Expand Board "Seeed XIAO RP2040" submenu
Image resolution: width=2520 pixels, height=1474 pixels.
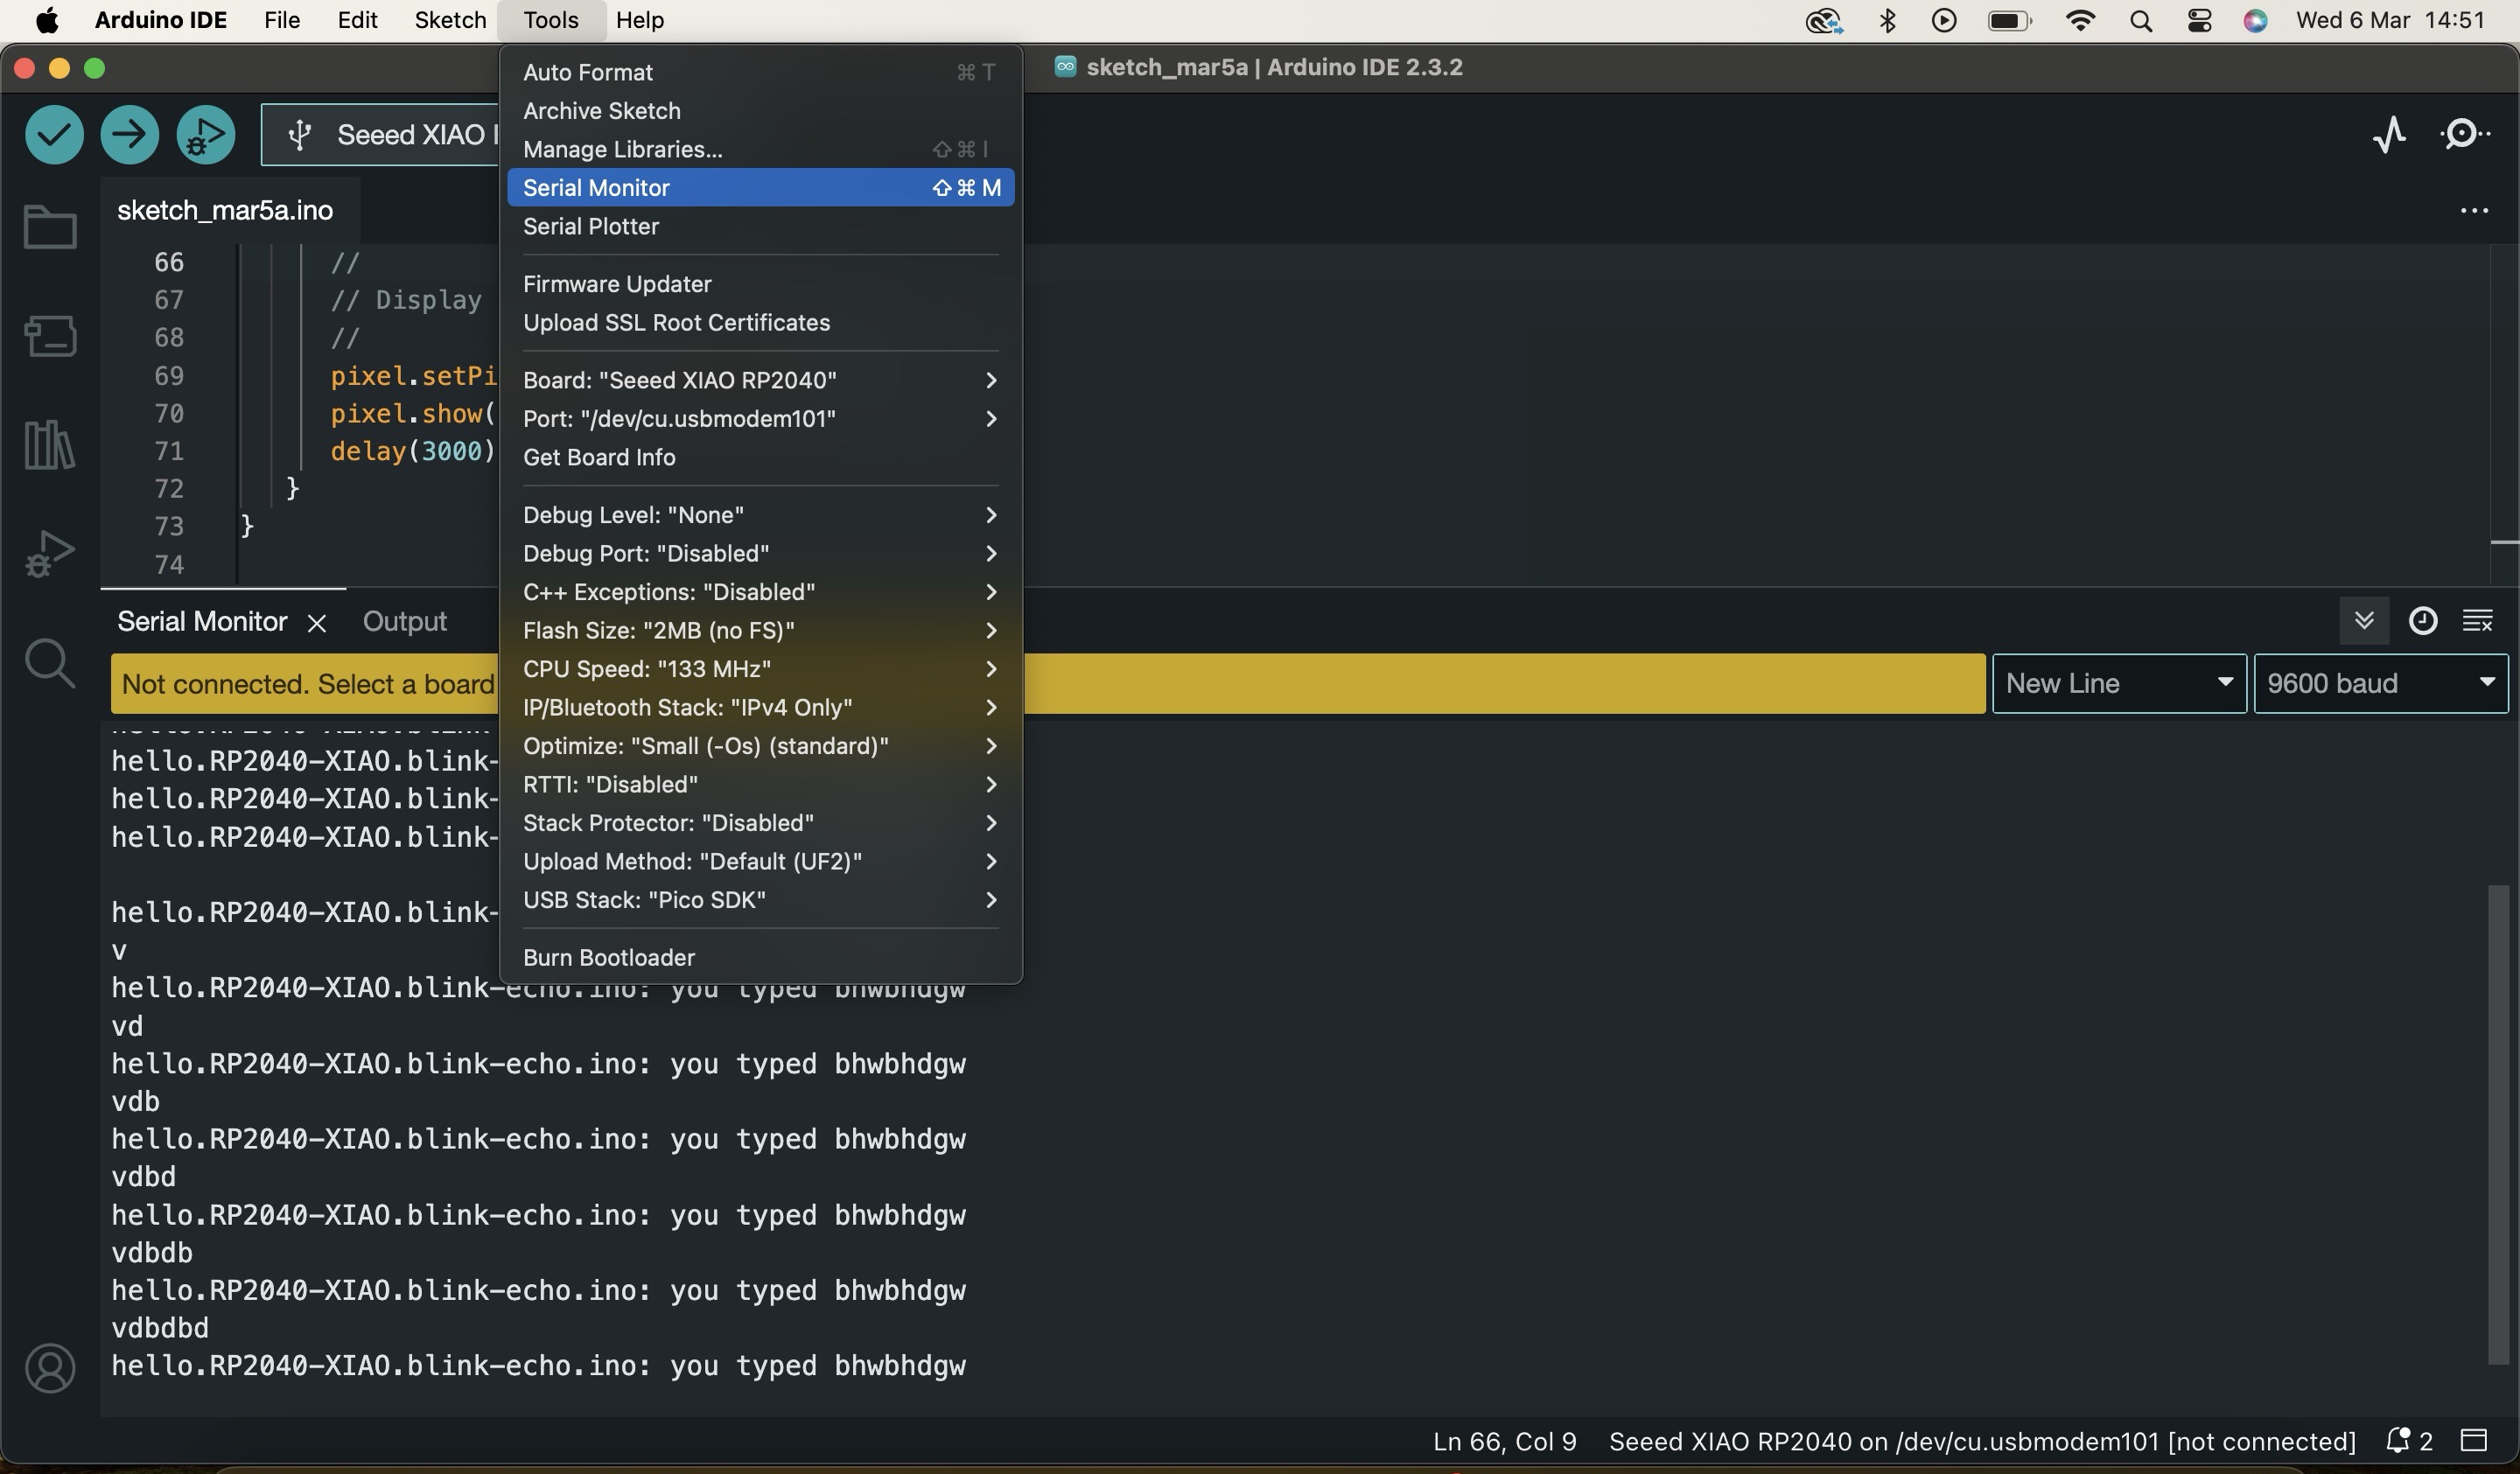point(760,380)
